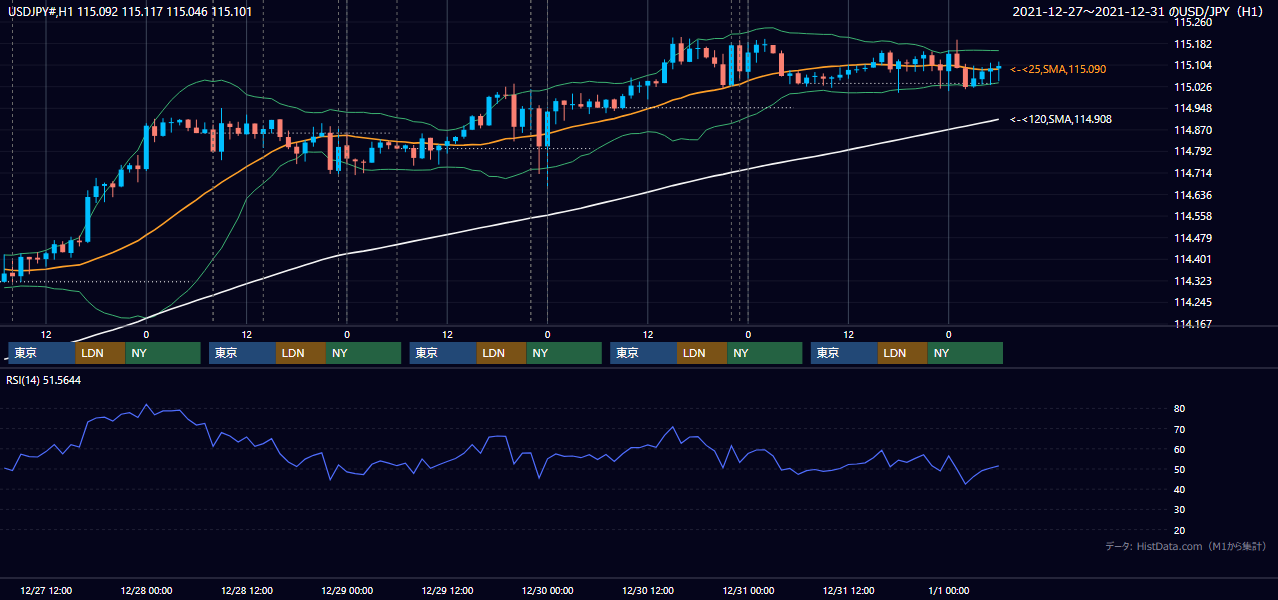Click the 114.245 price axis value
The width and height of the screenshot is (1278, 600).
(x=1191, y=302)
